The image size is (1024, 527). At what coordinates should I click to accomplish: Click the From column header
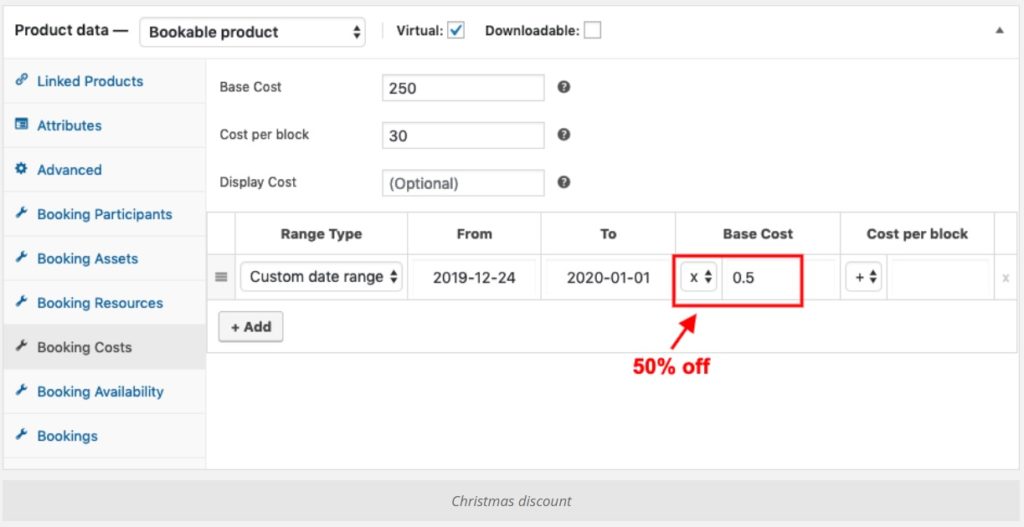tap(474, 234)
